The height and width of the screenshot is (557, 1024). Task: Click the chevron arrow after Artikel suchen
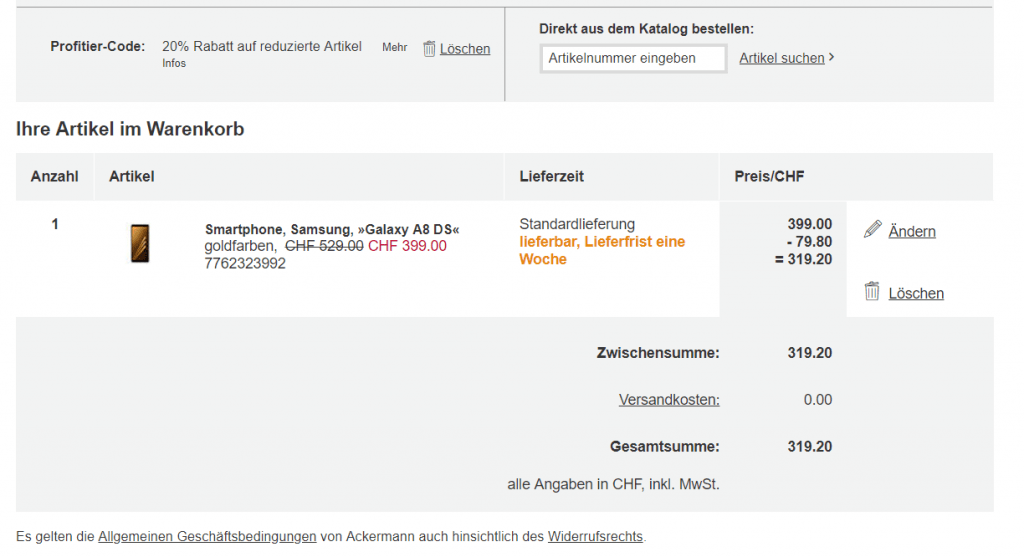[x=832, y=58]
